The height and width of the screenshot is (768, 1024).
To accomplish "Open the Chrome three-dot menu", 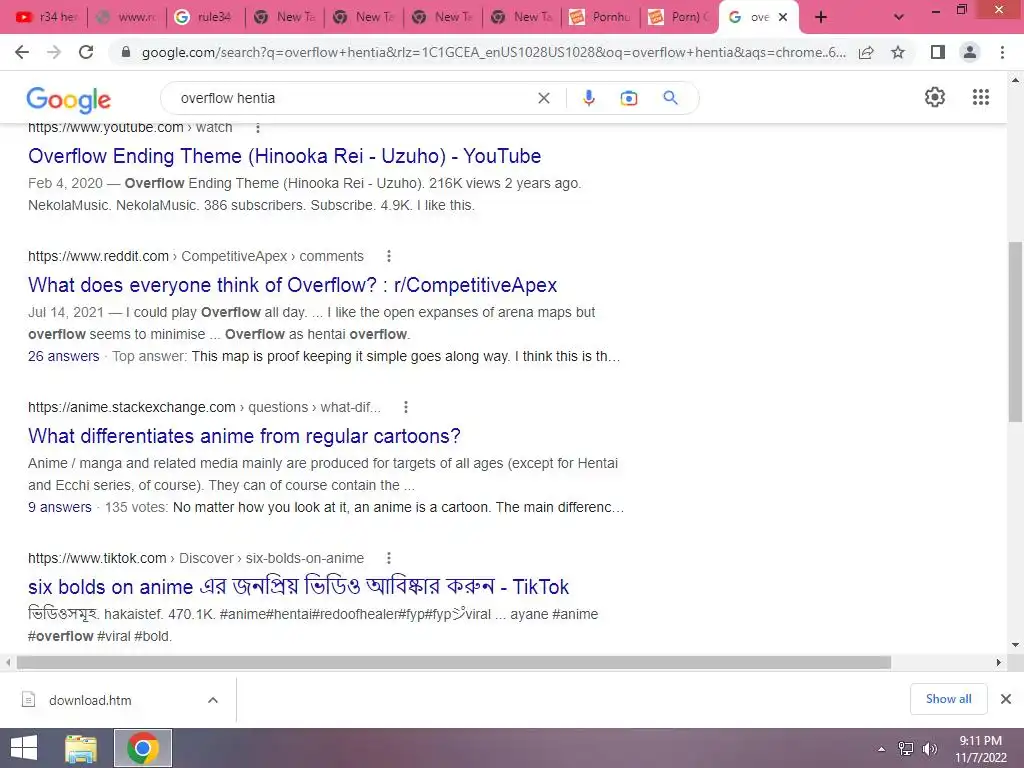I will (x=1002, y=52).
